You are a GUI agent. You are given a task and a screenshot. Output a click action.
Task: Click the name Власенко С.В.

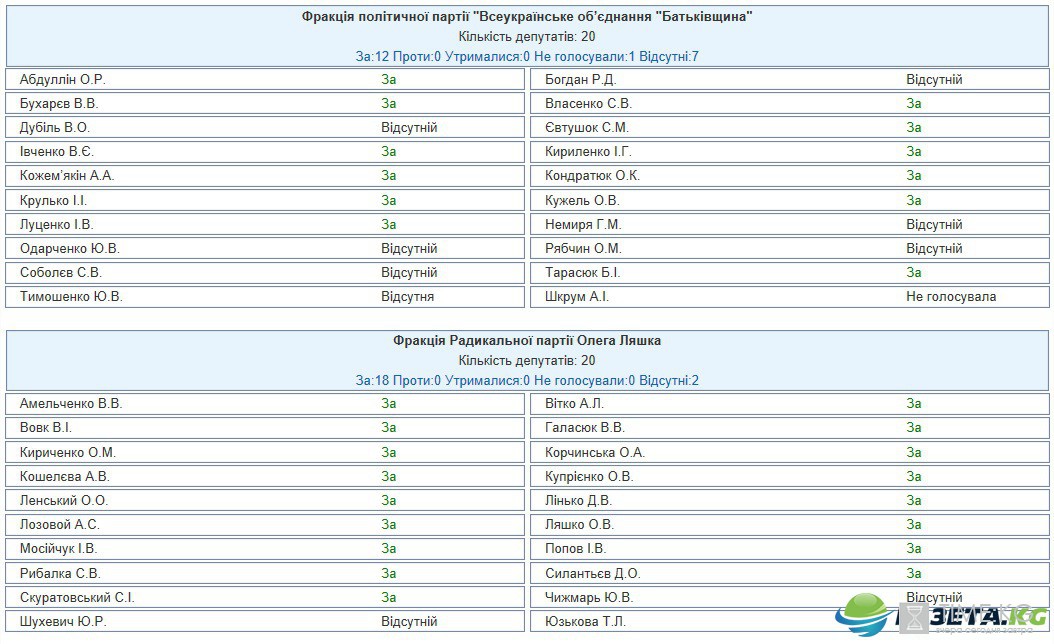click(x=589, y=104)
